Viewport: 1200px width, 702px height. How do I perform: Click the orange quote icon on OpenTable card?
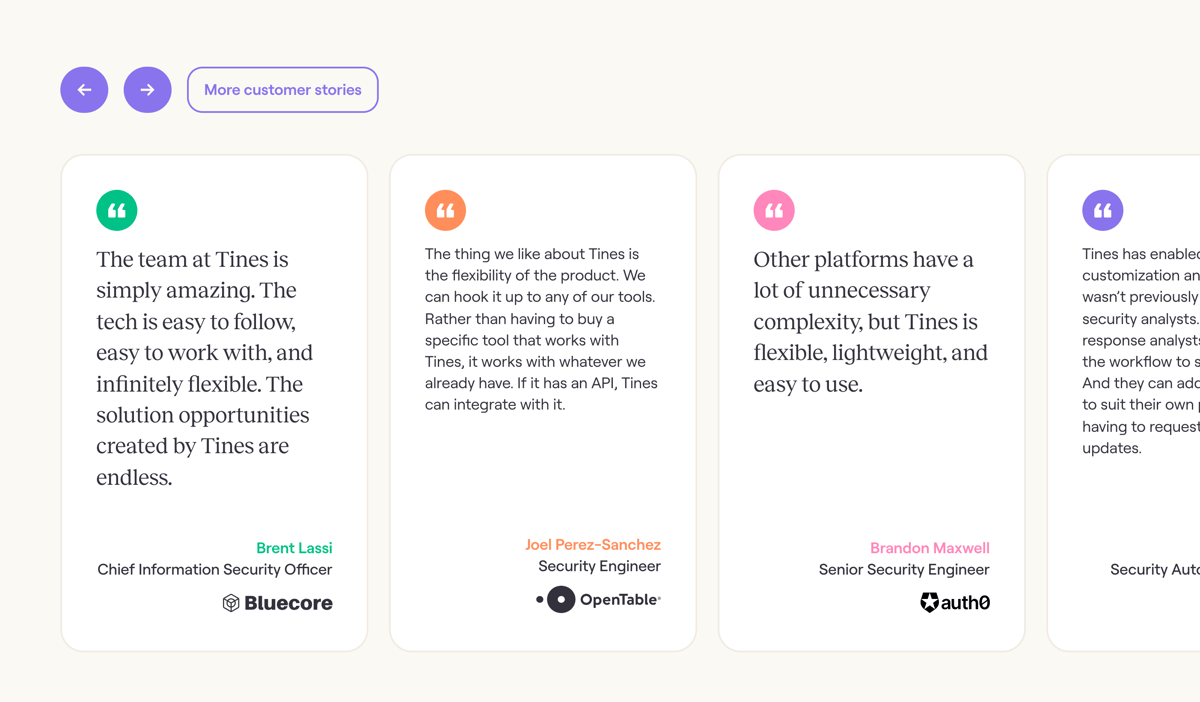(x=445, y=210)
